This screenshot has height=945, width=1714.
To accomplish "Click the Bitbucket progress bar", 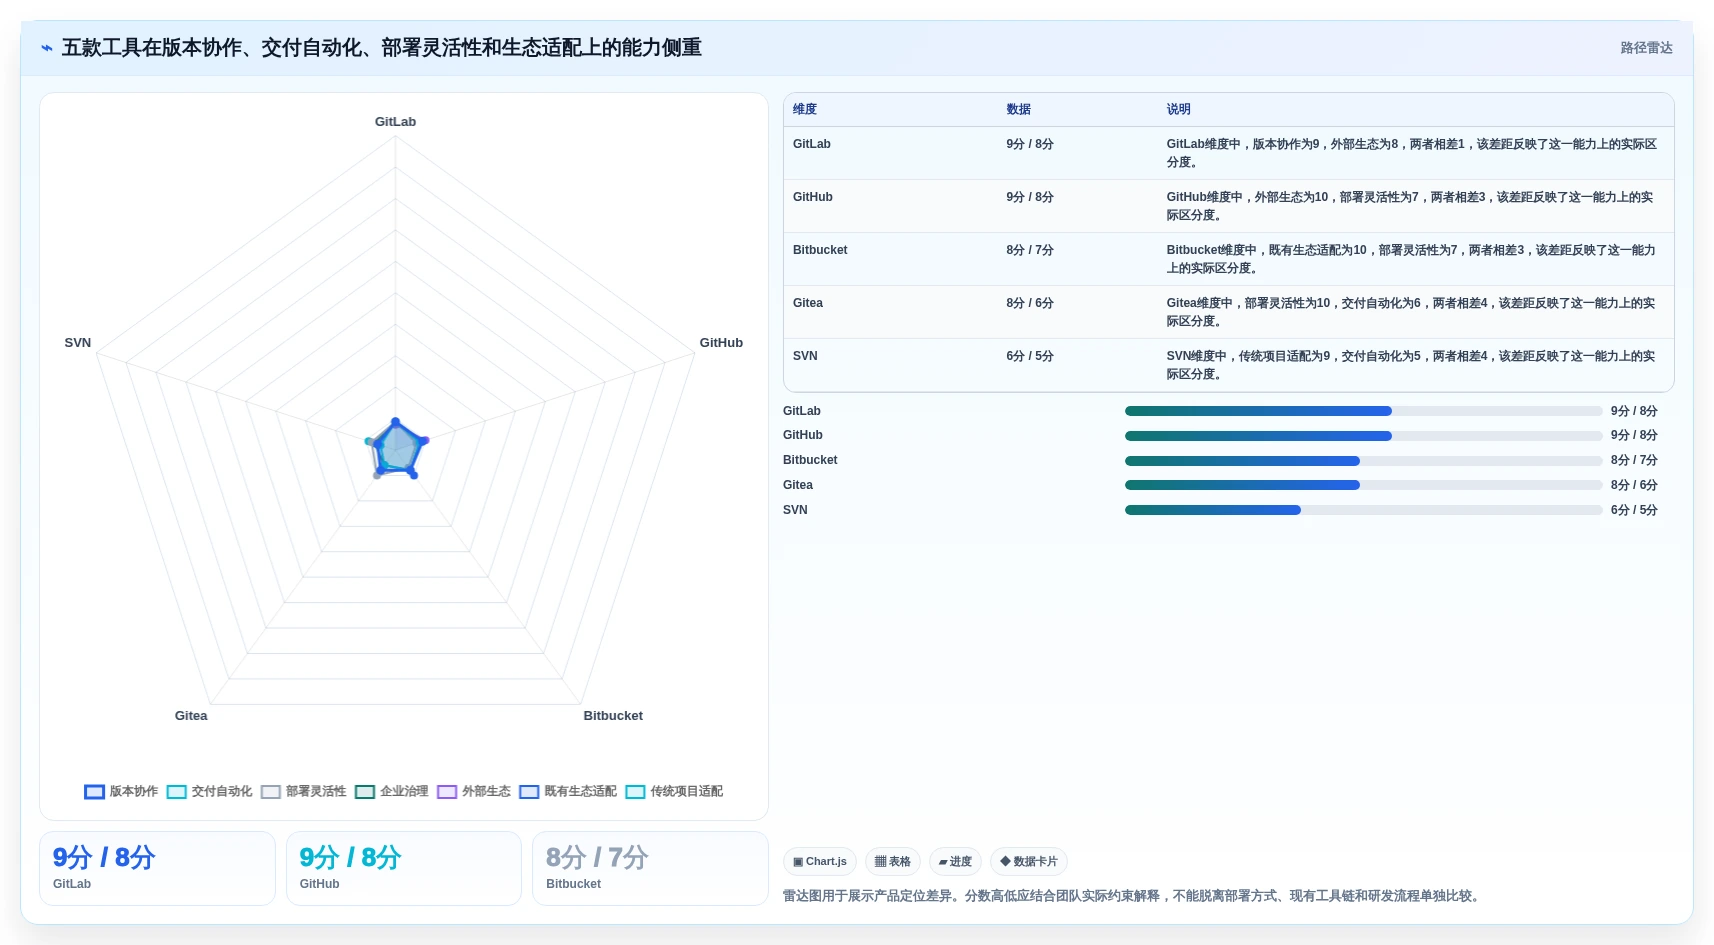I will click(1363, 461).
